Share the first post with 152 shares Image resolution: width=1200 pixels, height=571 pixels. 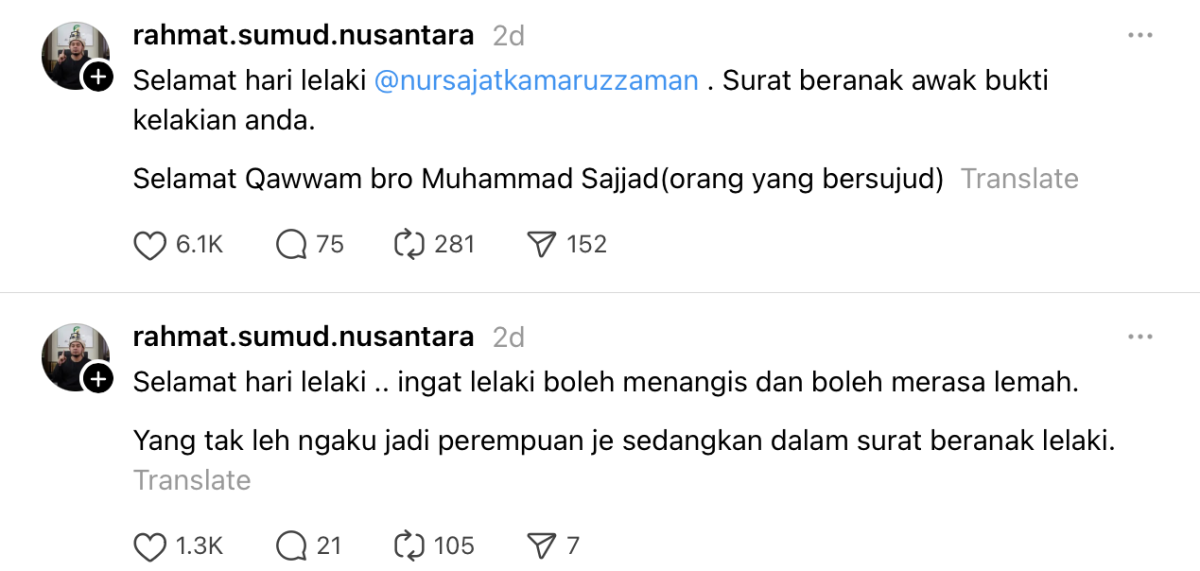541,245
